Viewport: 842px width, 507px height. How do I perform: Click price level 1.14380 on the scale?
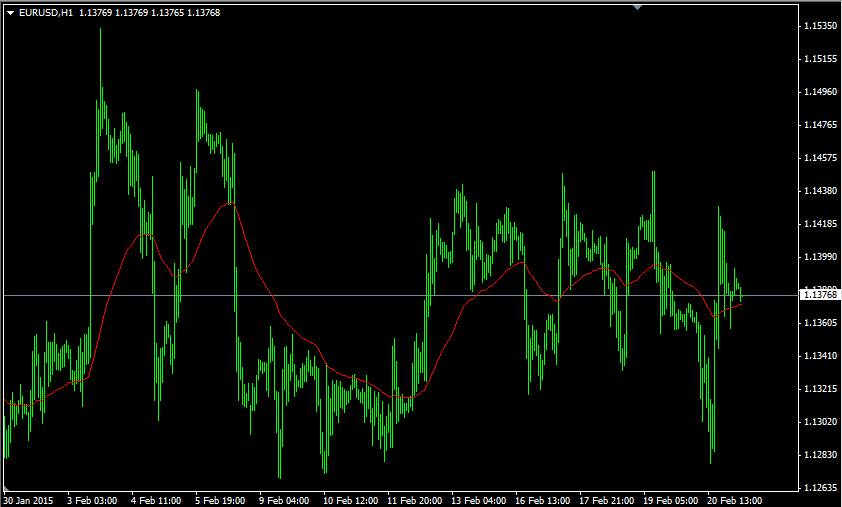(x=820, y=191)
